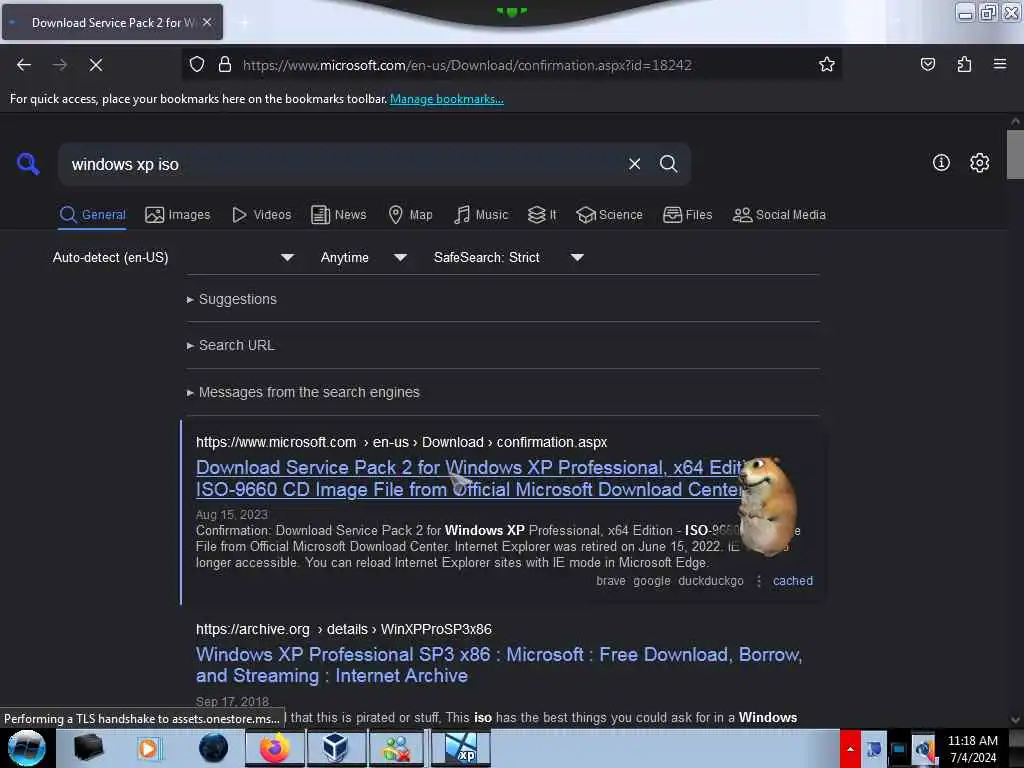Expand Messages from the search engines
Screen dimensions: 1024x768
(303, 392)
